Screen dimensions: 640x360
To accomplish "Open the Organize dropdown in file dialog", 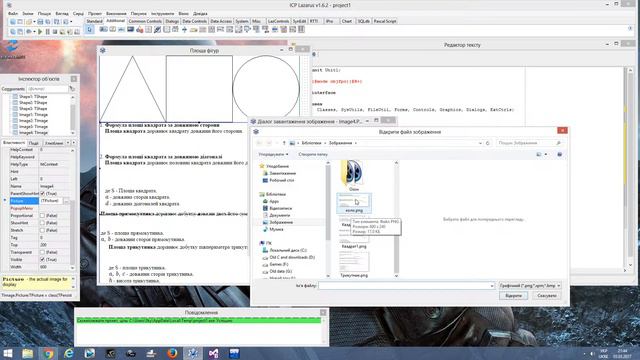I will (273, 154).
